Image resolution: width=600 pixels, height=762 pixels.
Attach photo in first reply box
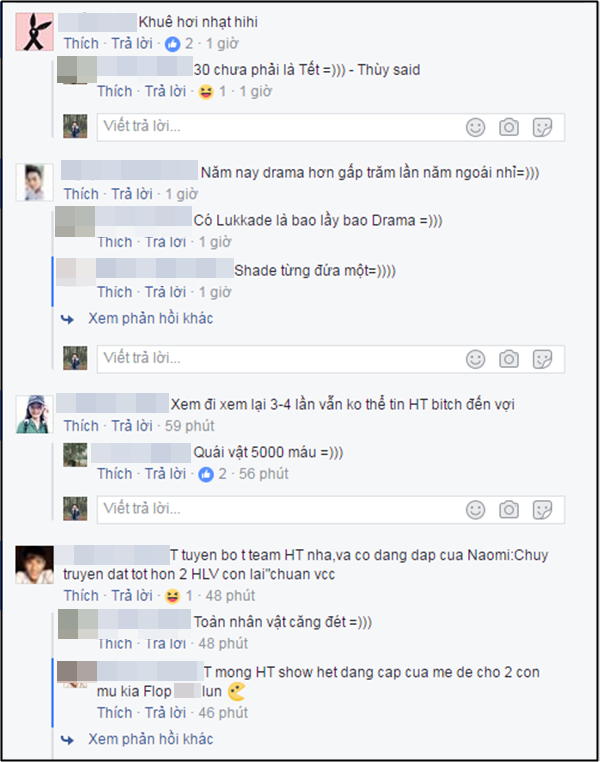pyautogui.click(x=509, y=128)
